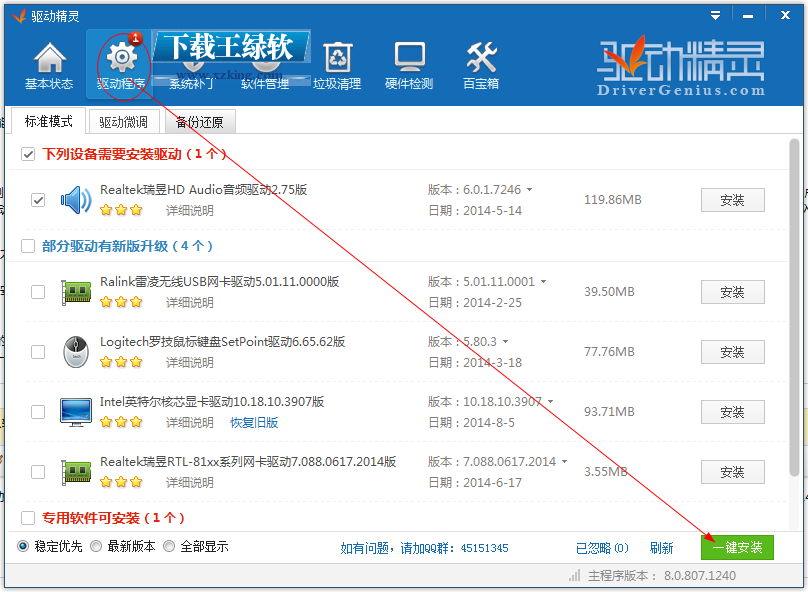Expand version dropdown 6.0.1.7246
Screen dimensions: 808x592
[529, 190]
